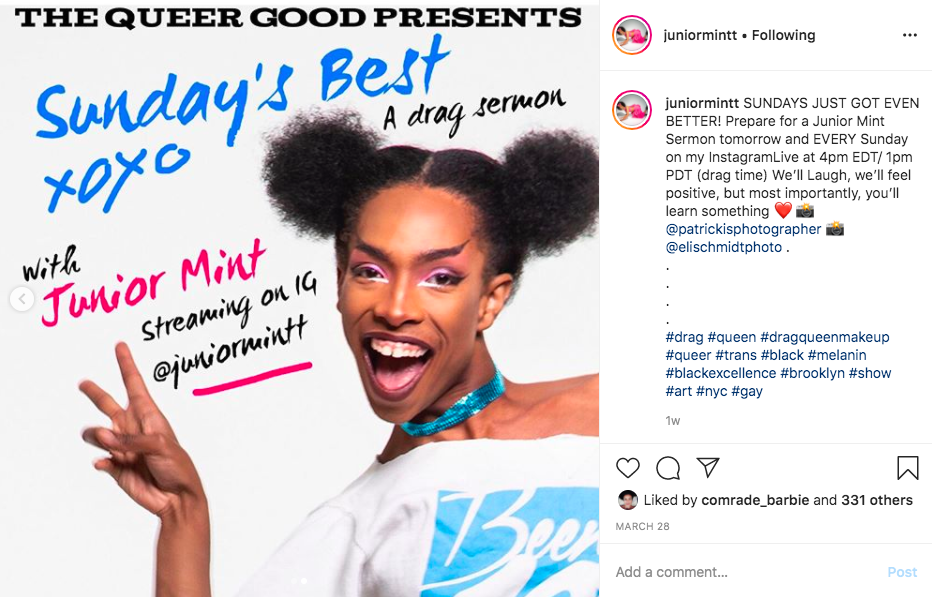Share post via paper plane icon
Image resolution: width=932 pixels, height=597 pixels.
[708, 467]
